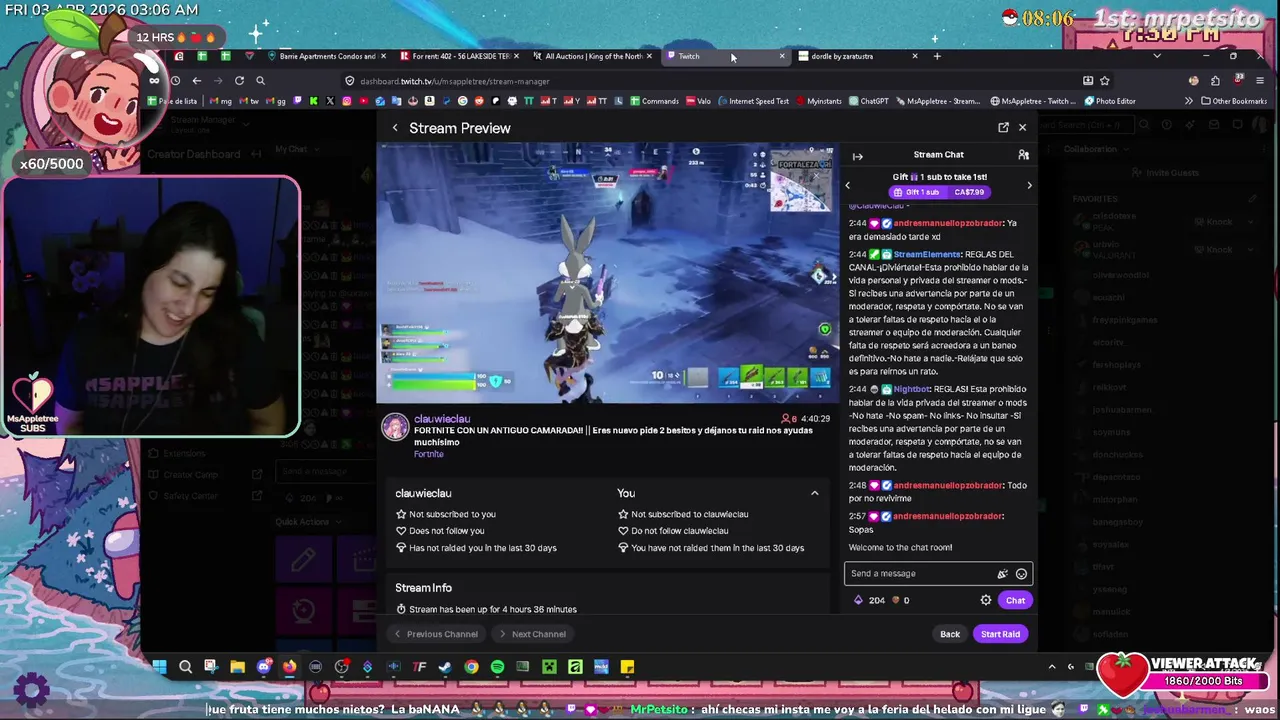Collapse the clauwieclau relationship section
1280x720 pixels.
pyautogui.click(x=814, y=493)
